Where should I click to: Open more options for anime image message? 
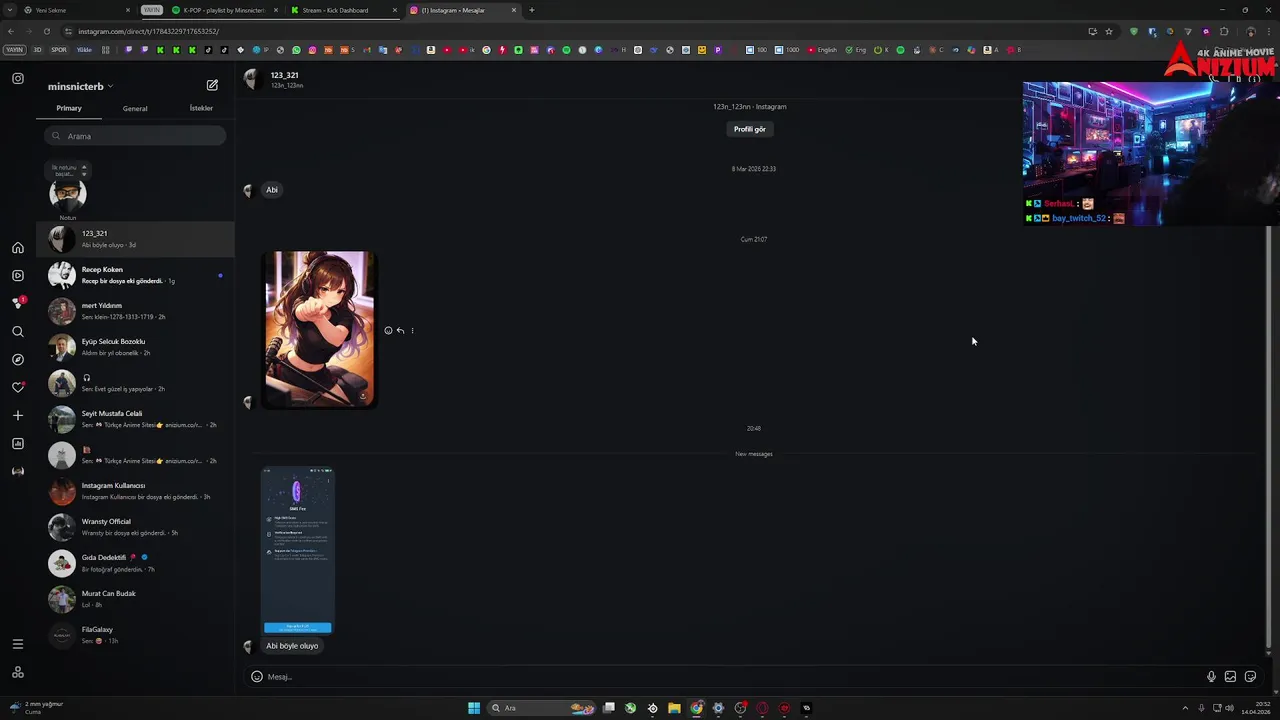[412, 331]
